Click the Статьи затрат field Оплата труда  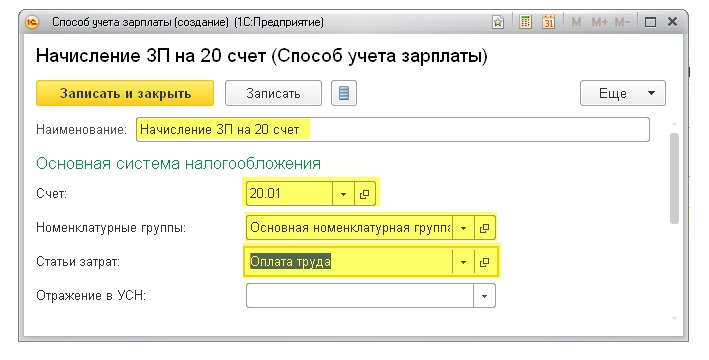(x=349, y=262)
